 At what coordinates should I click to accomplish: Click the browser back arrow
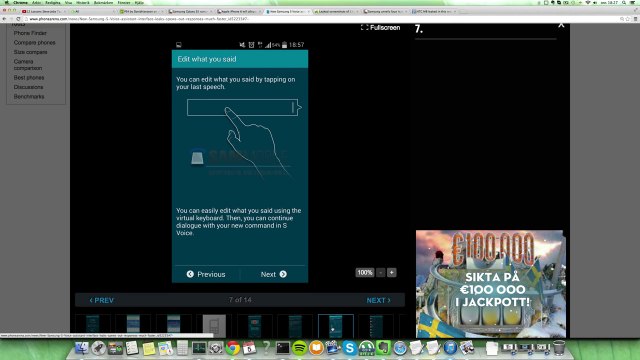pyautogui.click(x=4, y=19)
